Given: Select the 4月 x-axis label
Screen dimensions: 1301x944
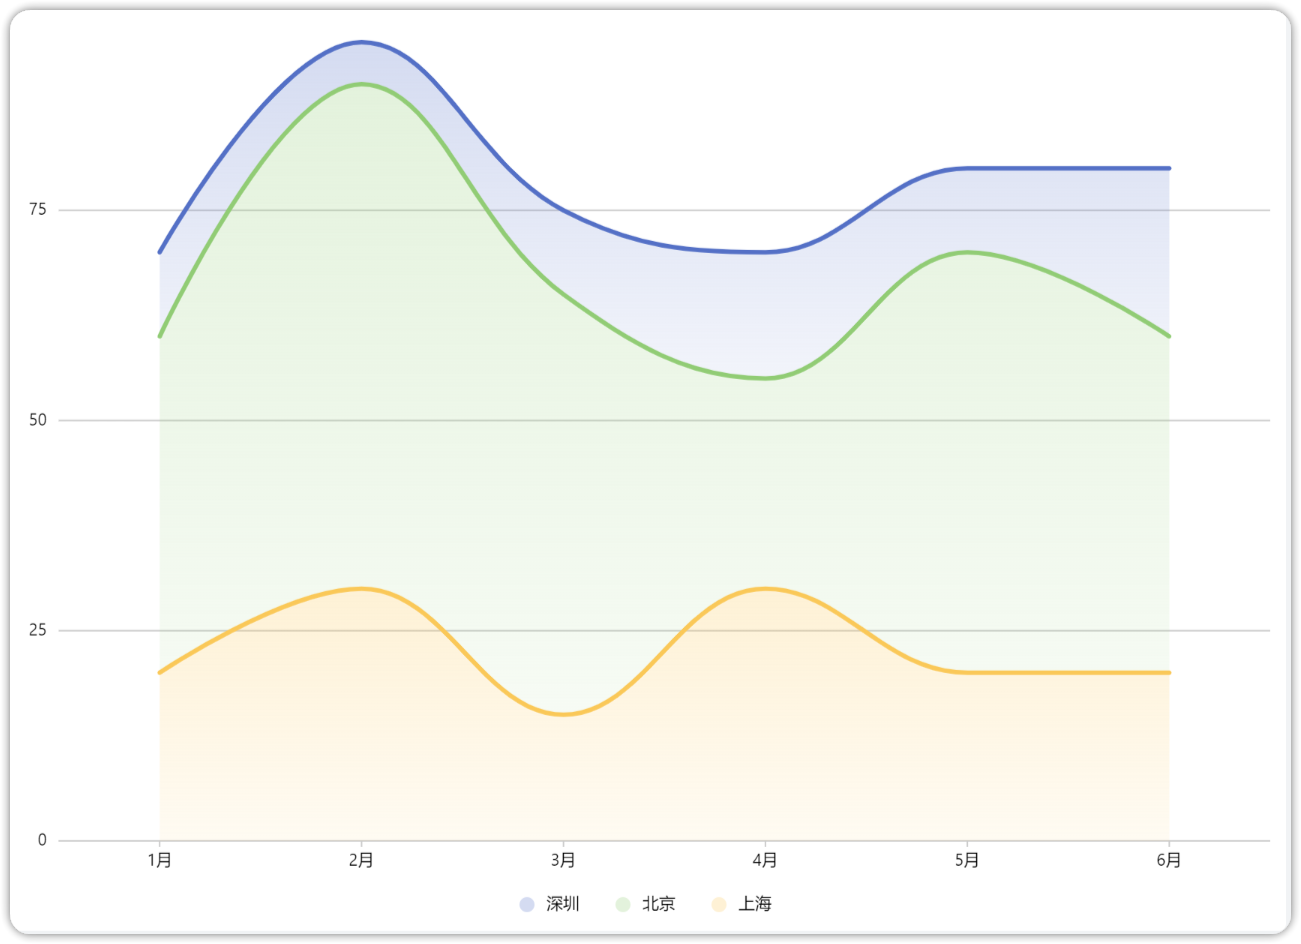Looking at the screenshot, I should (765, 860).
